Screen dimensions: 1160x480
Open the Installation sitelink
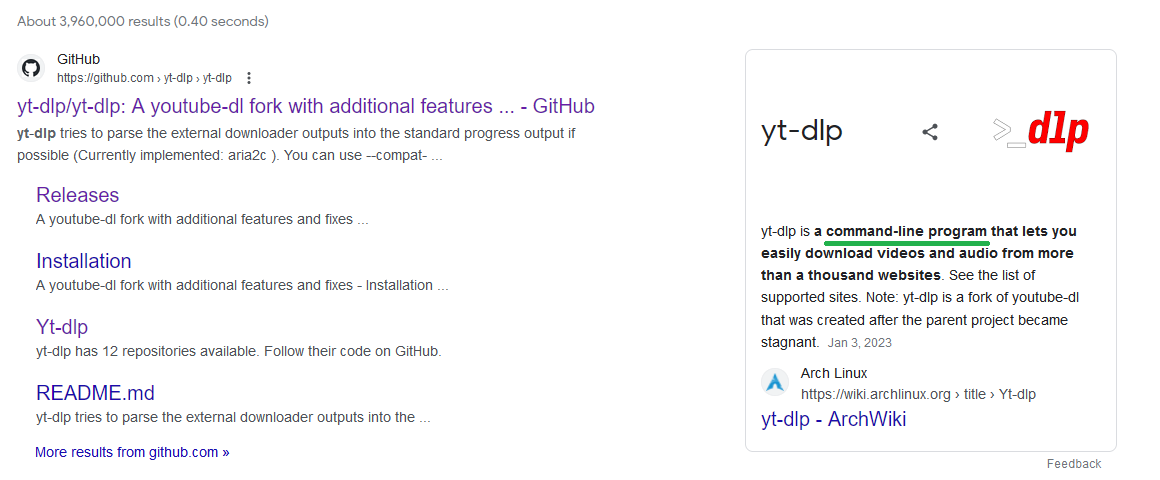click(83, 261)
